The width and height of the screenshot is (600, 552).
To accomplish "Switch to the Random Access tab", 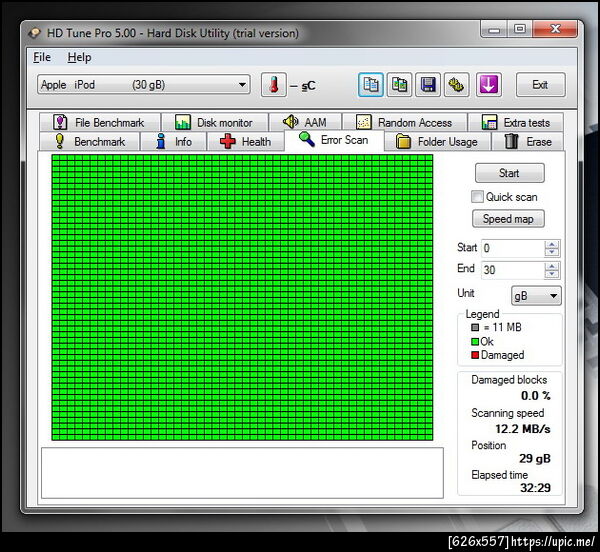I will [x=405, y=122].
